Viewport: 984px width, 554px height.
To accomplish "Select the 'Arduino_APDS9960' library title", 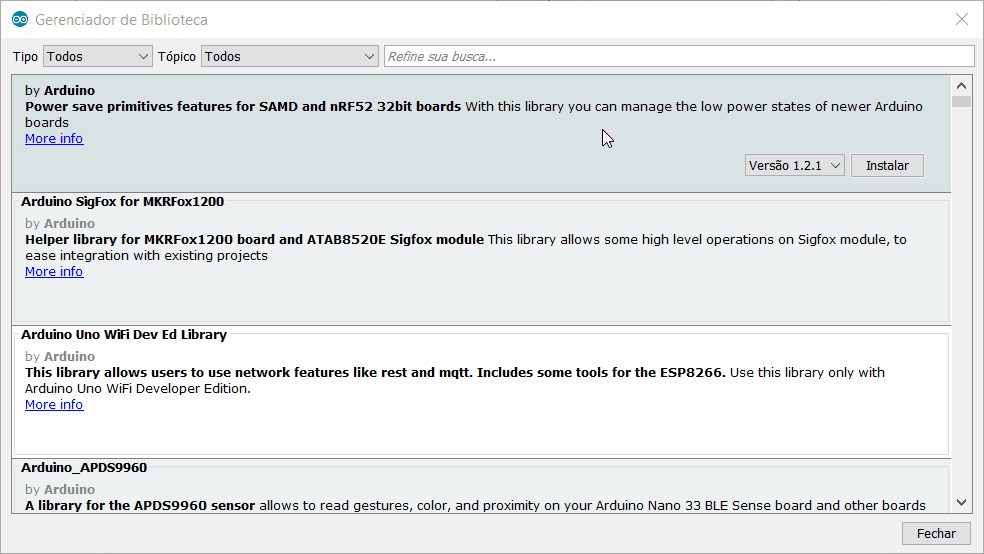I will [84, 467].
